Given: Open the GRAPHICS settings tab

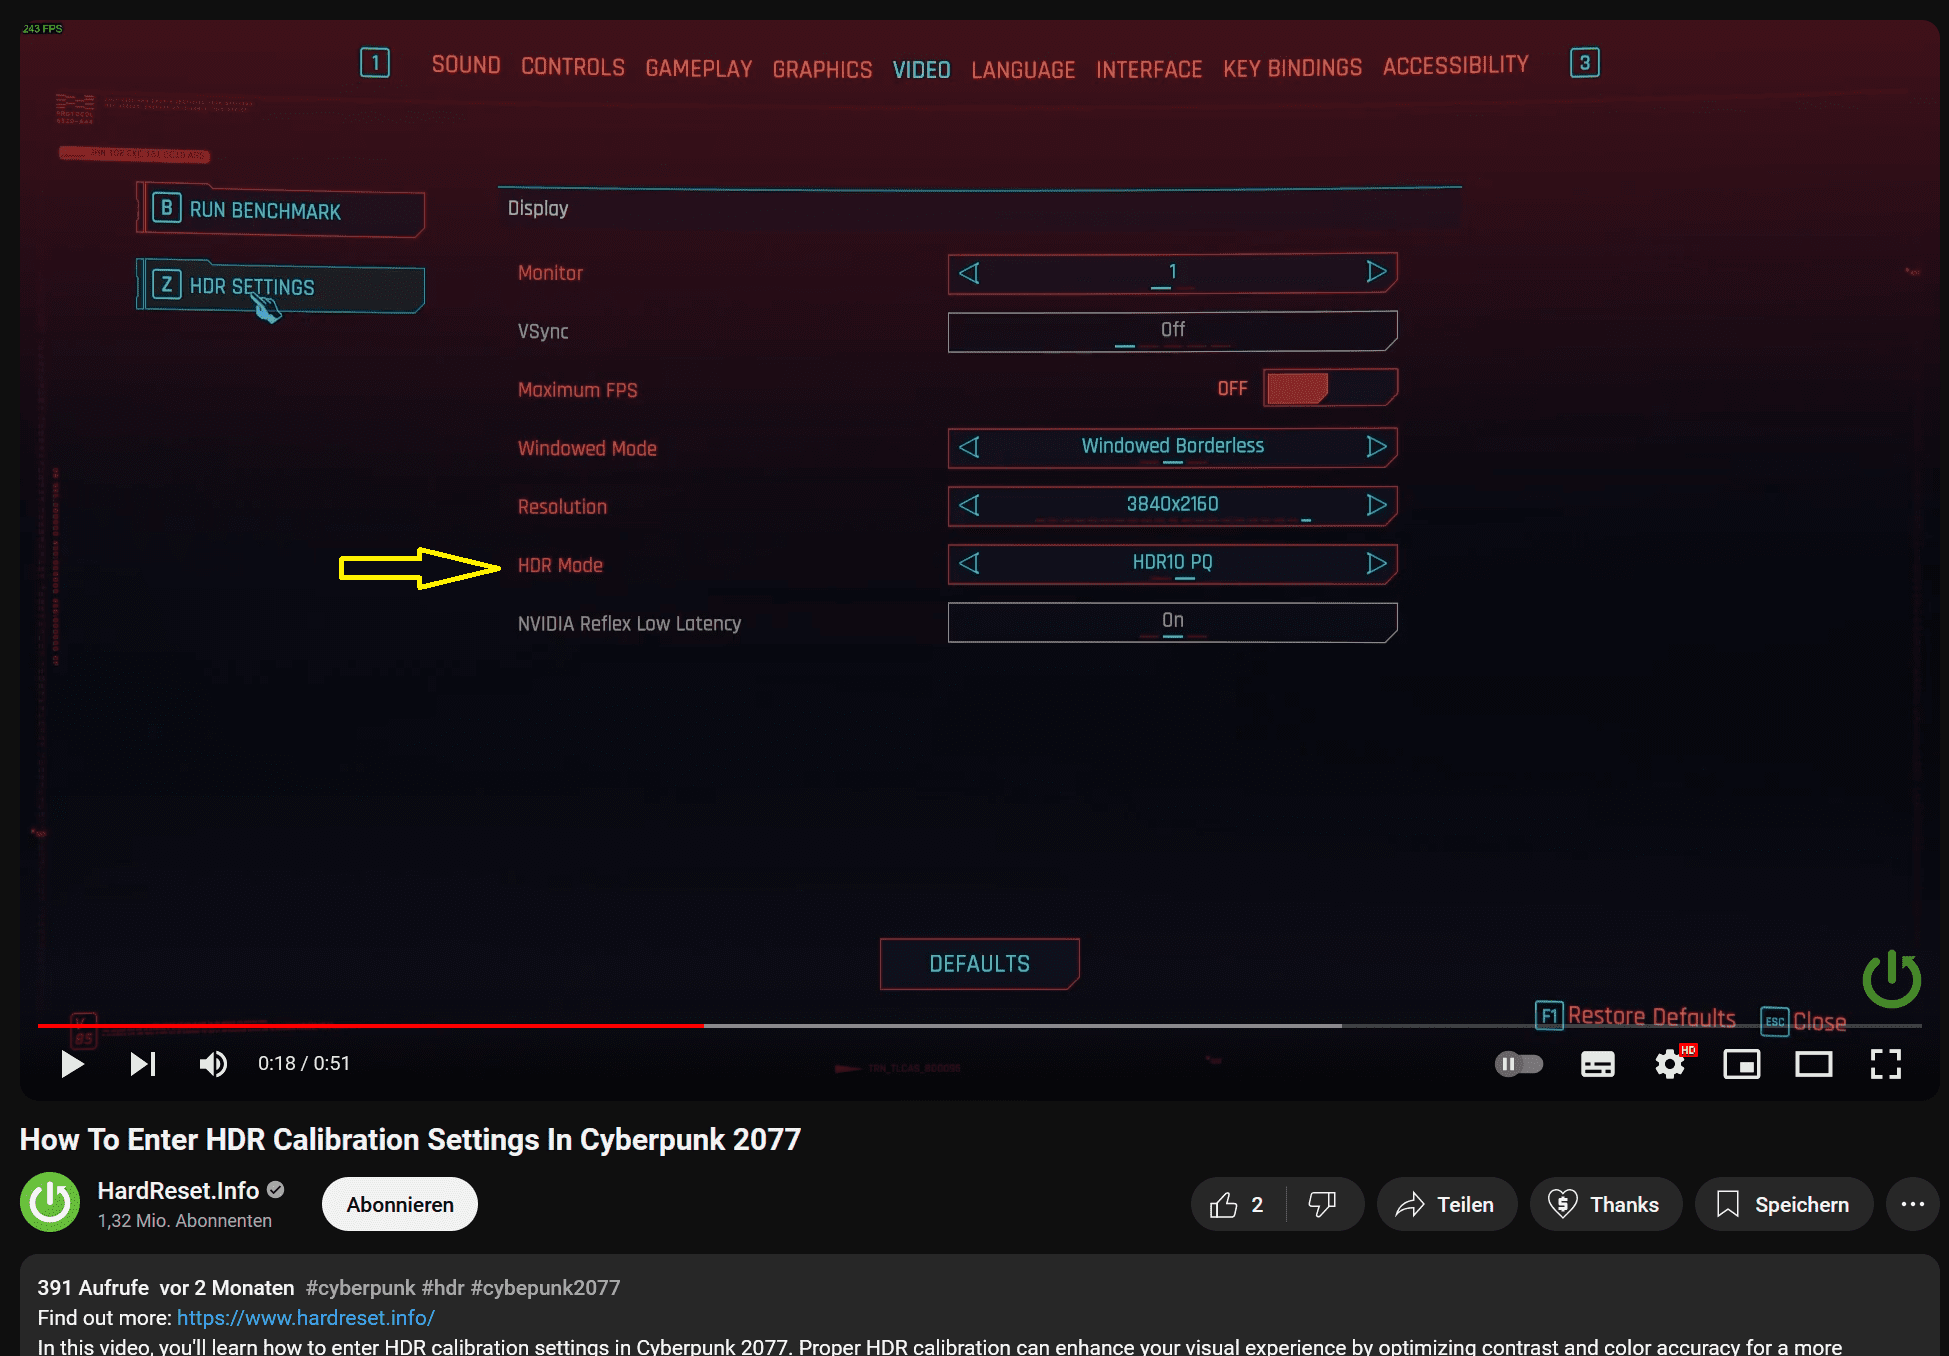Looking at the screenshot, I should point(822,69).
